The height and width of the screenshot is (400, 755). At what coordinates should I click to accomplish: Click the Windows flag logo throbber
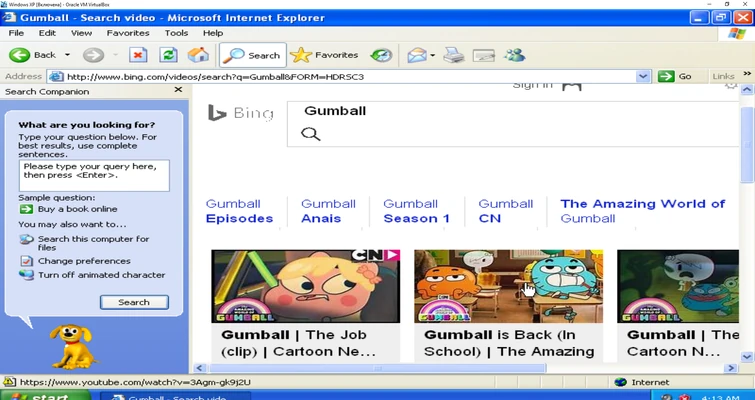(x=737, y=33)
